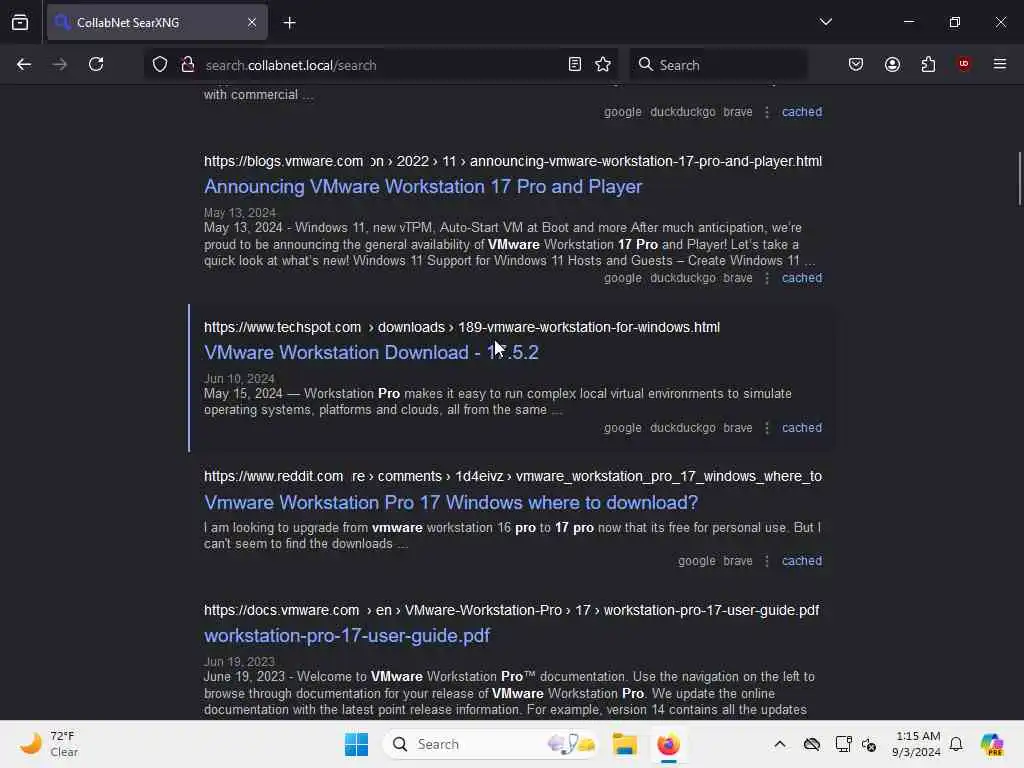
Task: Open weather widget showing 72°F Clear
Action: coord(50,744)
